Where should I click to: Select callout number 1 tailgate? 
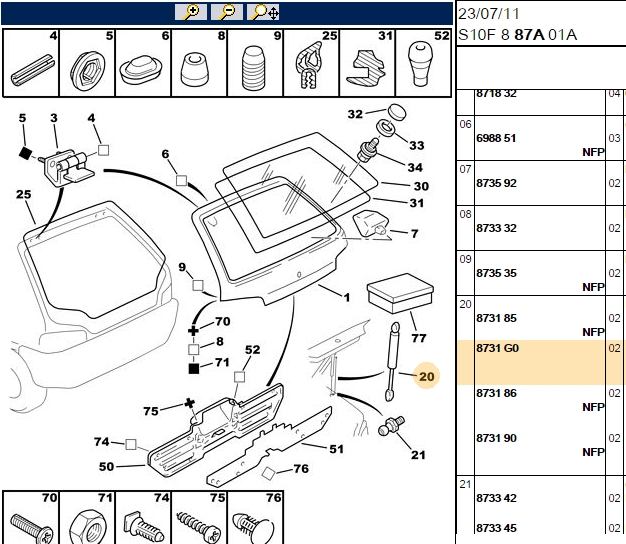pyautogui.click(x=347, y=297)
